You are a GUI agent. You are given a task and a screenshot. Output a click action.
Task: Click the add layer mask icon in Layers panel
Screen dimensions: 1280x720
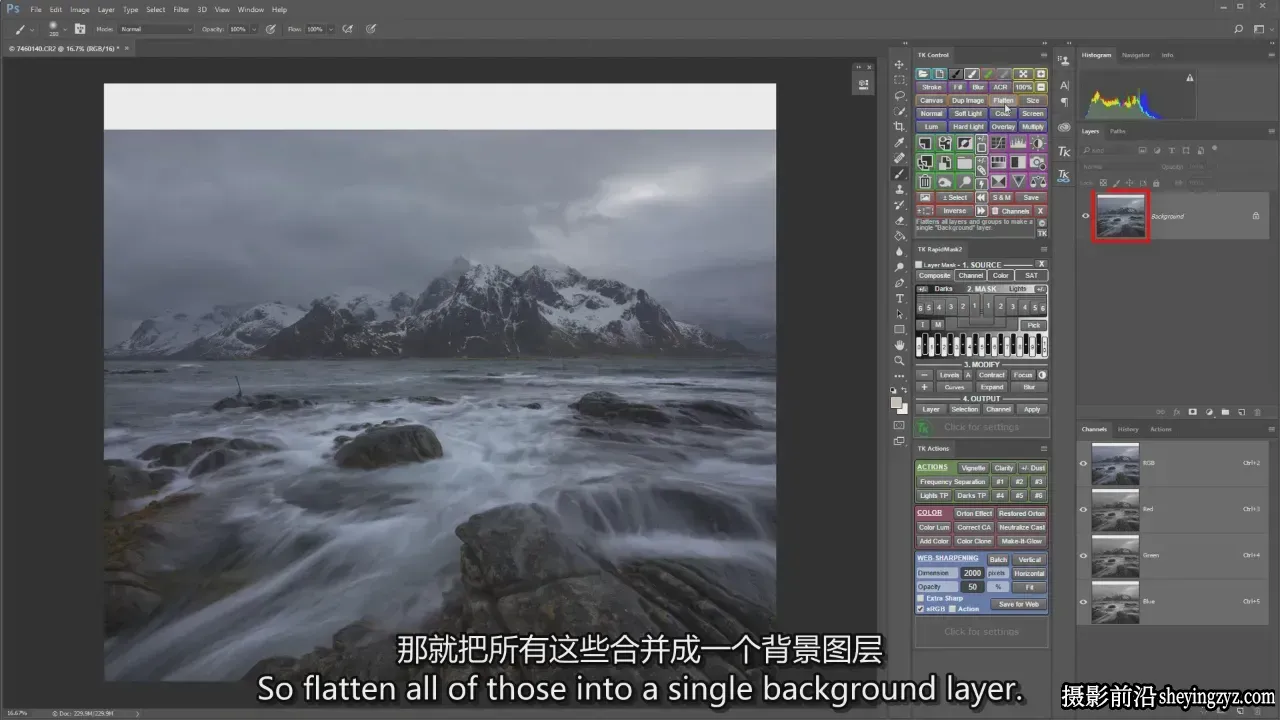tap(1192, 412)
